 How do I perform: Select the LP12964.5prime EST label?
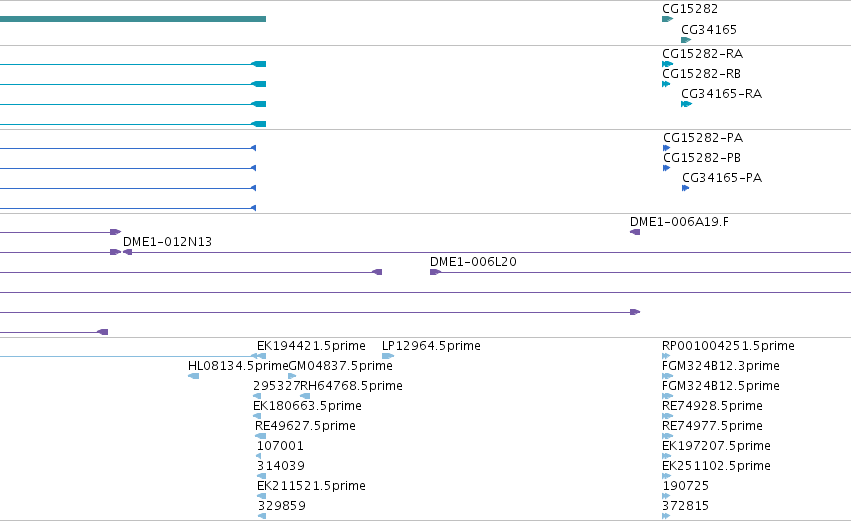click(431, 346)
